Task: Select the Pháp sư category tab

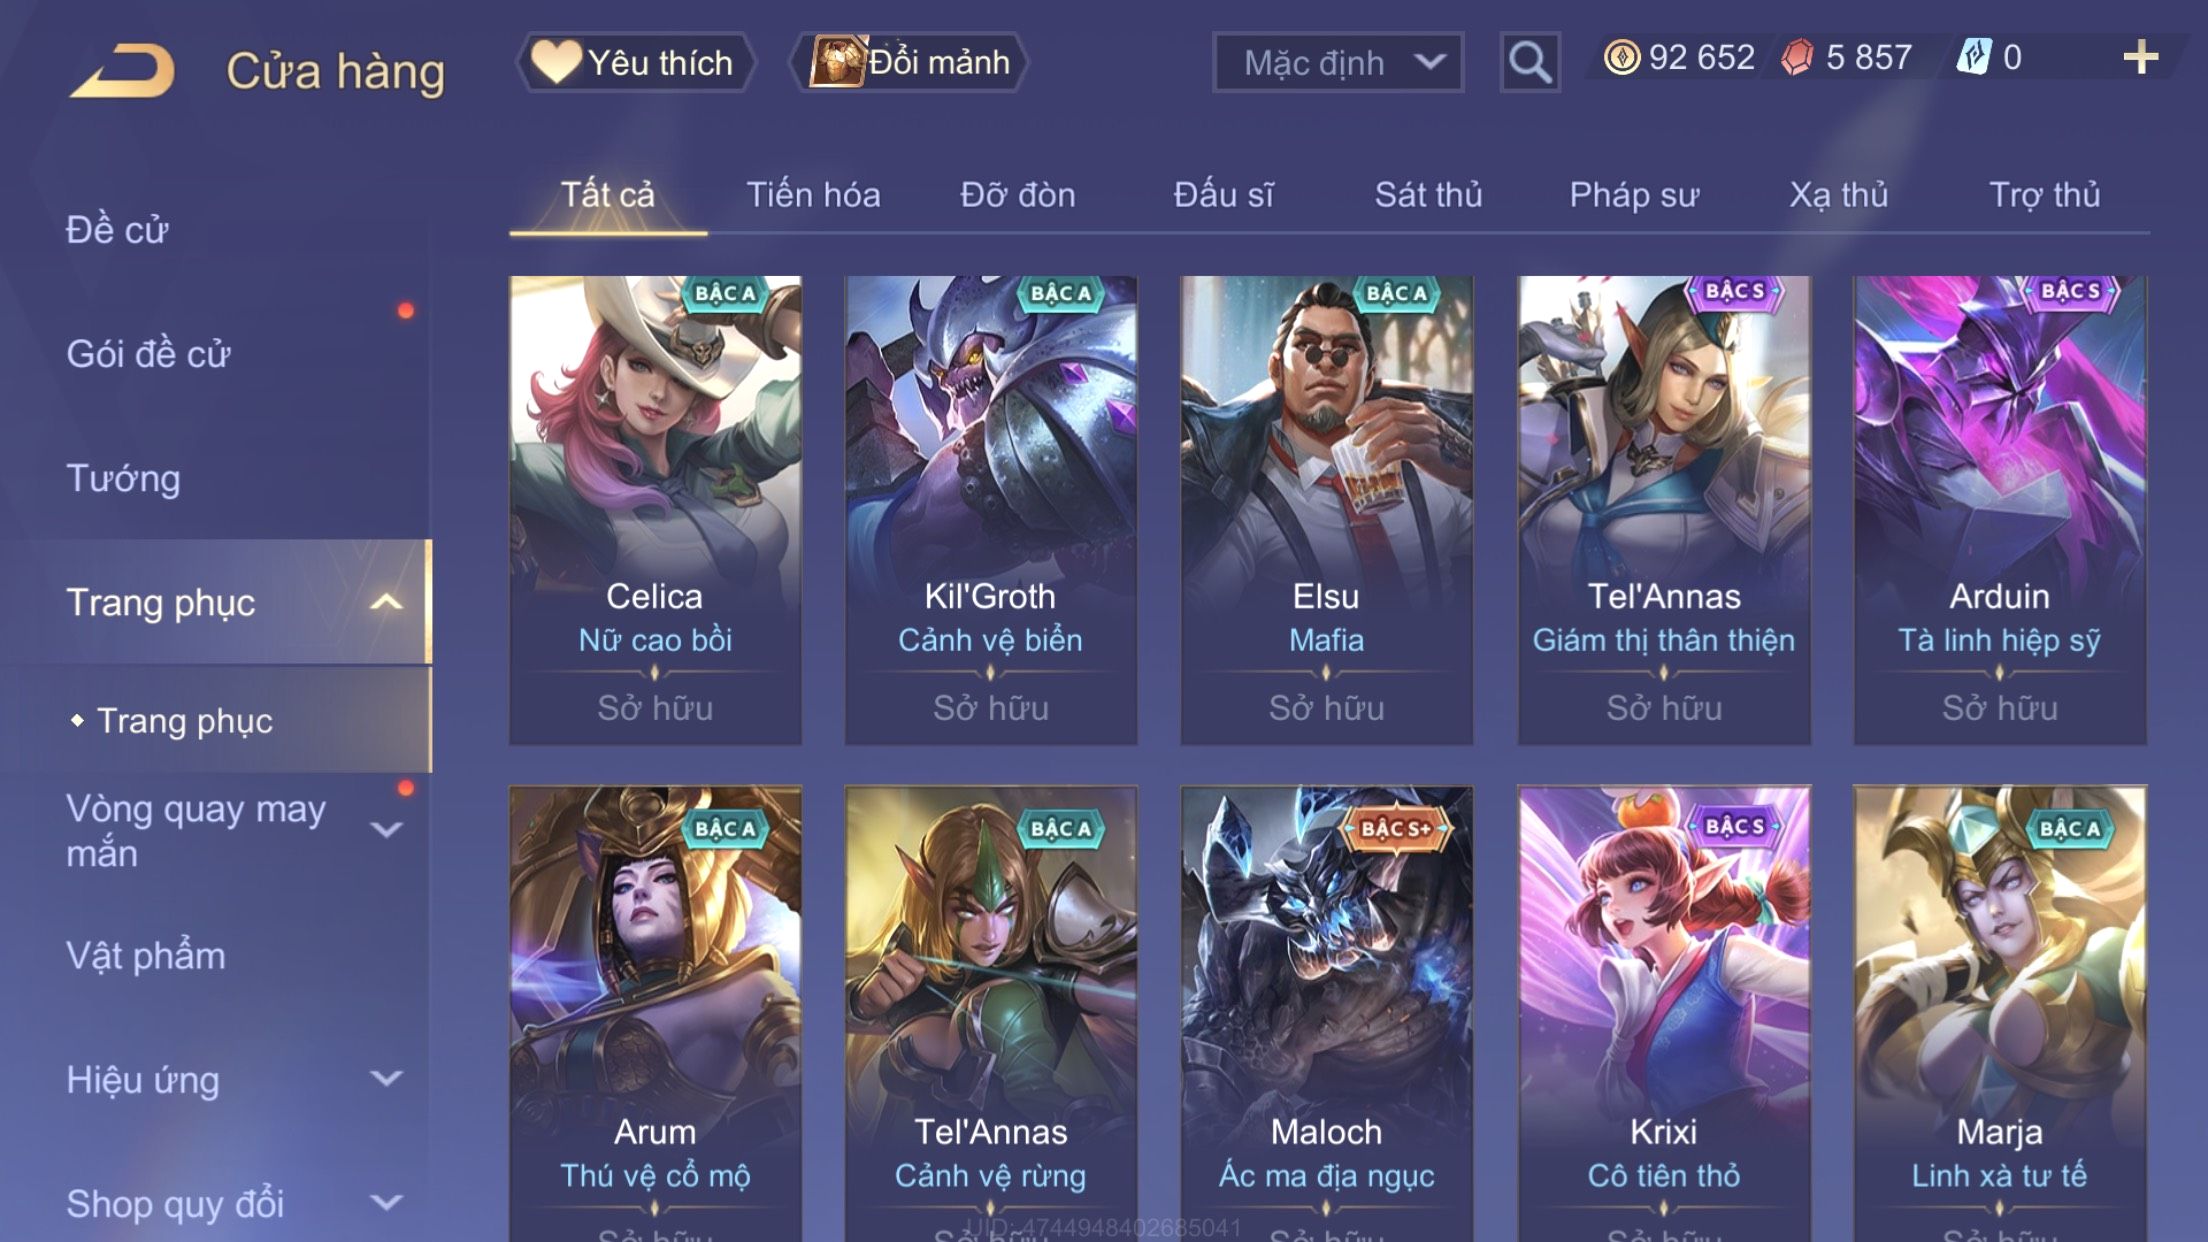Action: [1634, 194]
